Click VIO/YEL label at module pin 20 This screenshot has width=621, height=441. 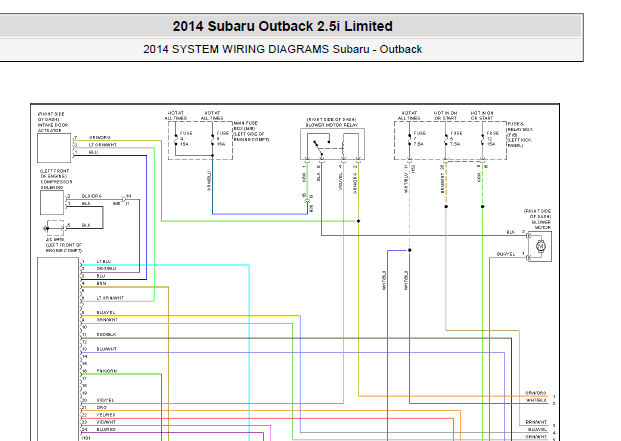(105, 400)
